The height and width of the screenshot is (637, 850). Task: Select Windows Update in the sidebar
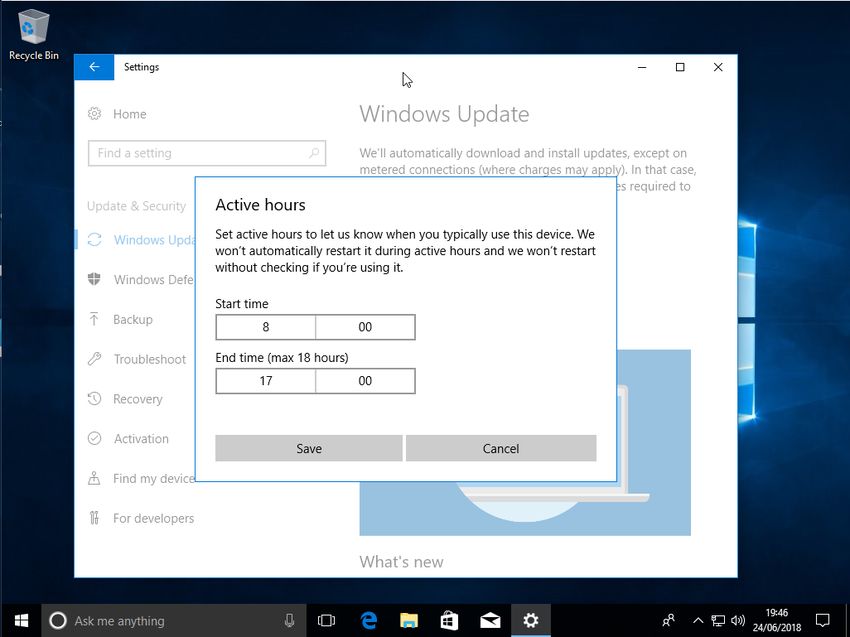pyautogui.click(x=154, y=240)
